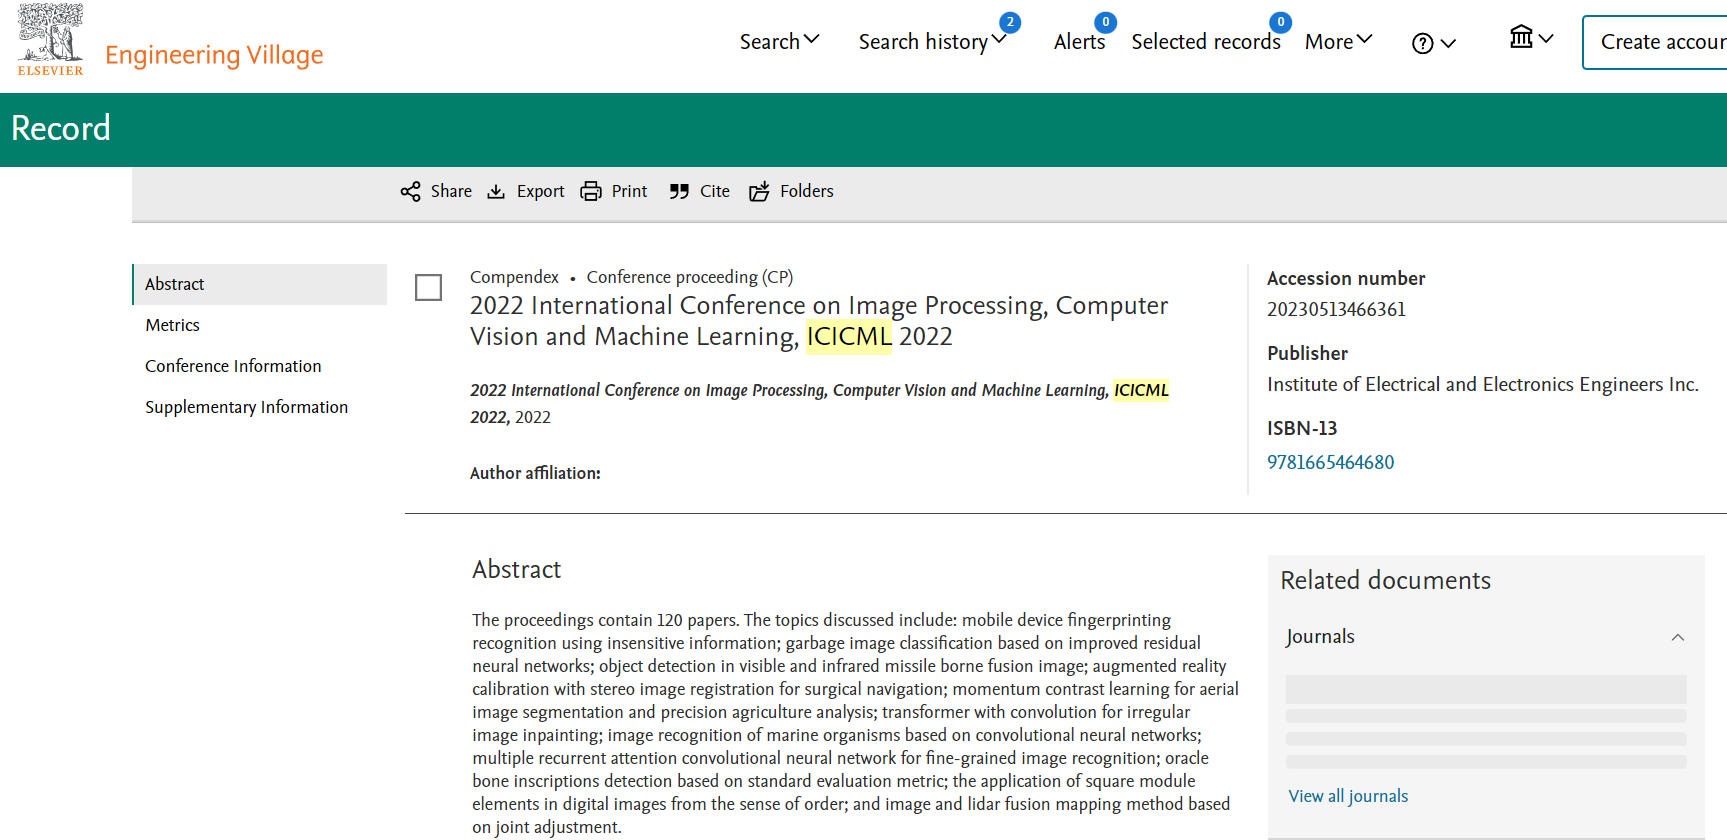Expand the More menu
1727x840 pixels.
tap(1338, 41)
